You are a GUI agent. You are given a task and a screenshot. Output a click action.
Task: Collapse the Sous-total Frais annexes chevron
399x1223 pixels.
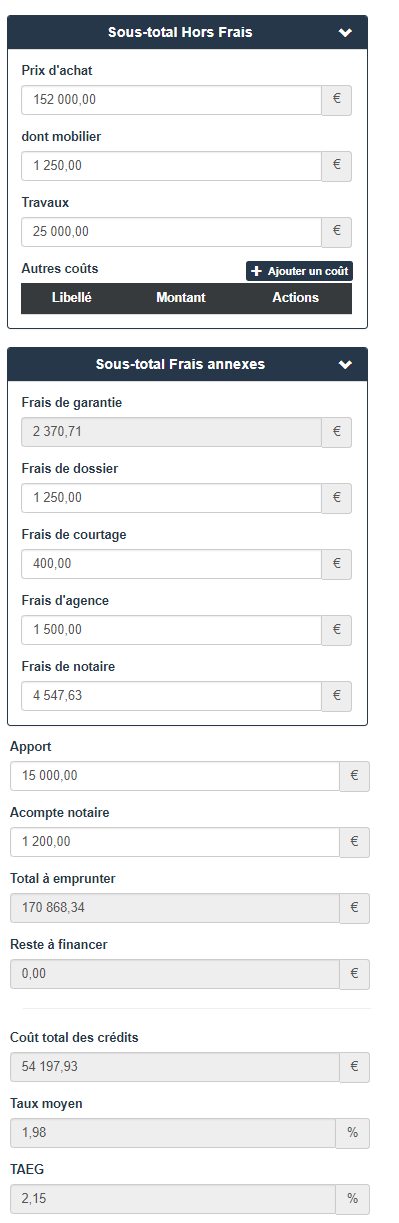[x=345, y=365]
